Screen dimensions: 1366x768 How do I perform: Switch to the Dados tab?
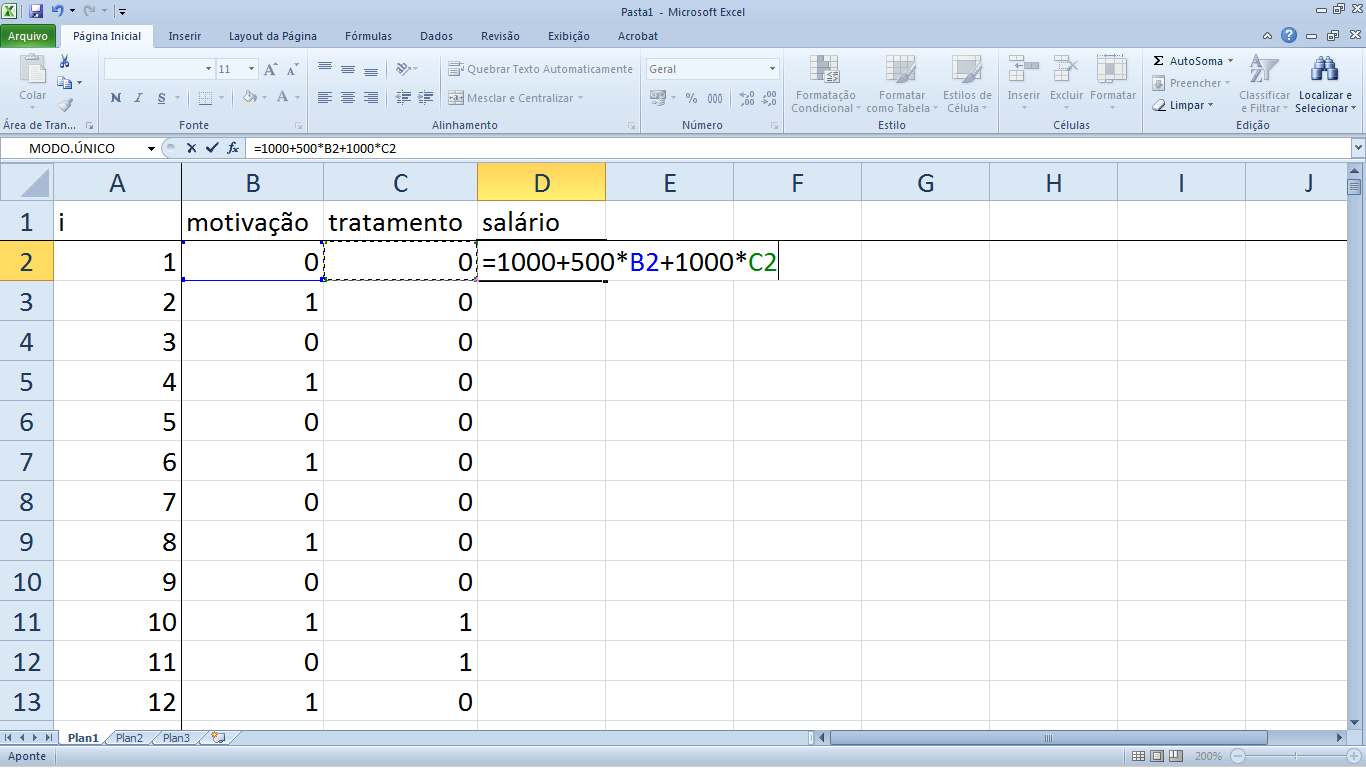[x=436, y=36]
